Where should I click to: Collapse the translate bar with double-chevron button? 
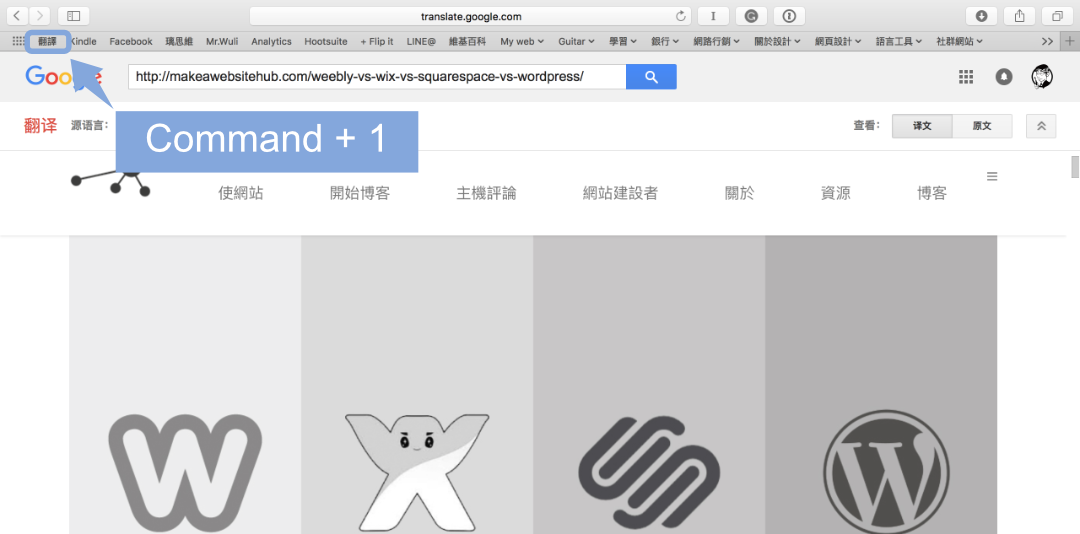pyautogui.click(x=1041, y=126)
